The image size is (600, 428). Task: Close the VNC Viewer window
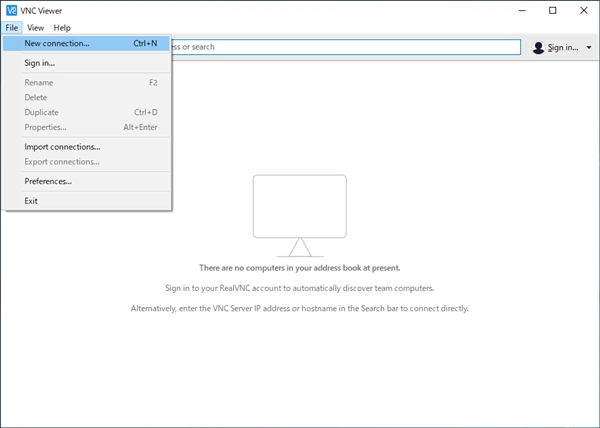[x=584, y=10]
